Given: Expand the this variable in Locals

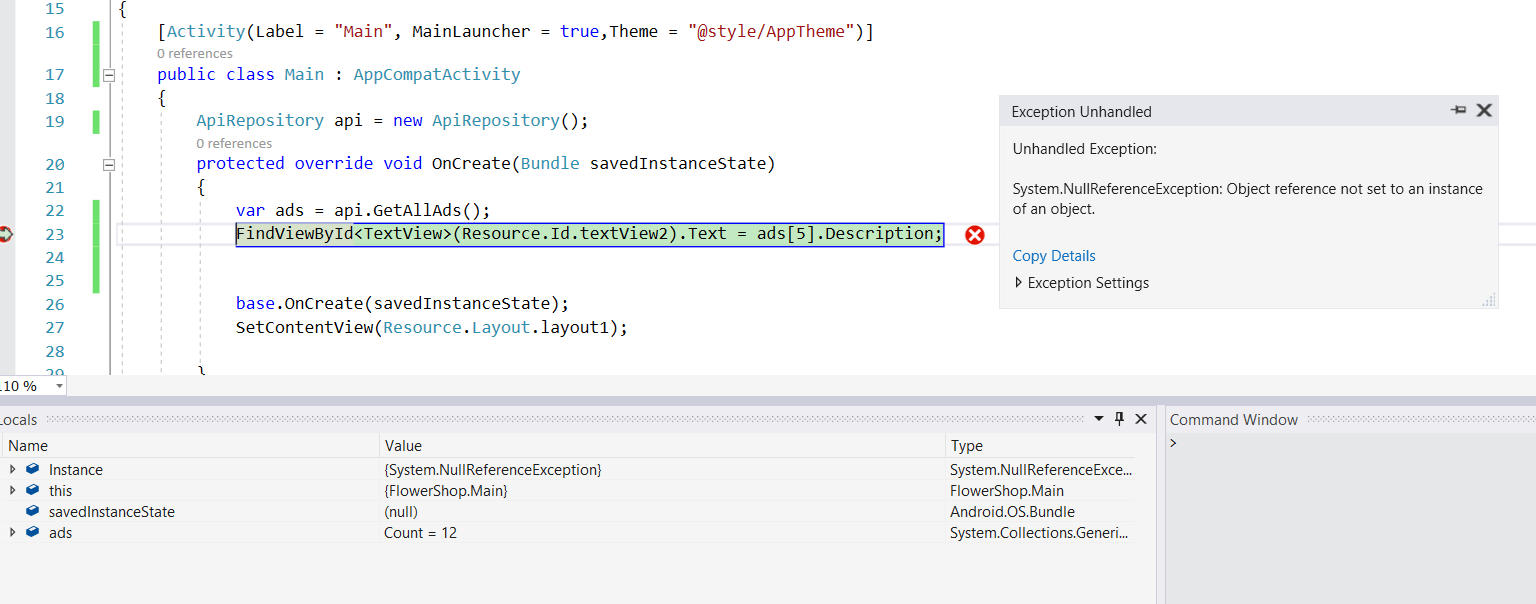Looking at the screenshot, I should click(12, 491).
